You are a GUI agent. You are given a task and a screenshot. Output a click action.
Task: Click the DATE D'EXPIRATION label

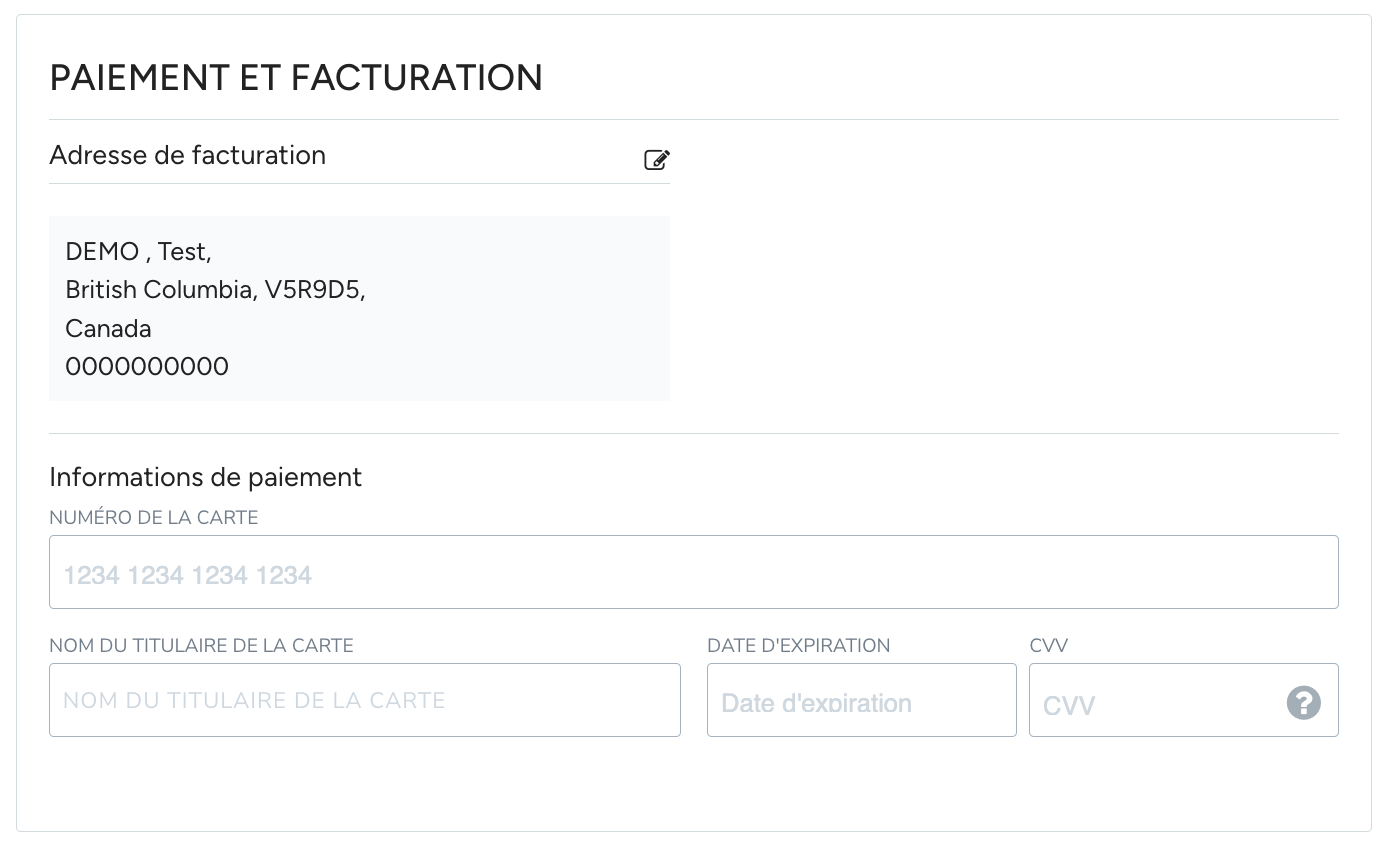point(798,646)
